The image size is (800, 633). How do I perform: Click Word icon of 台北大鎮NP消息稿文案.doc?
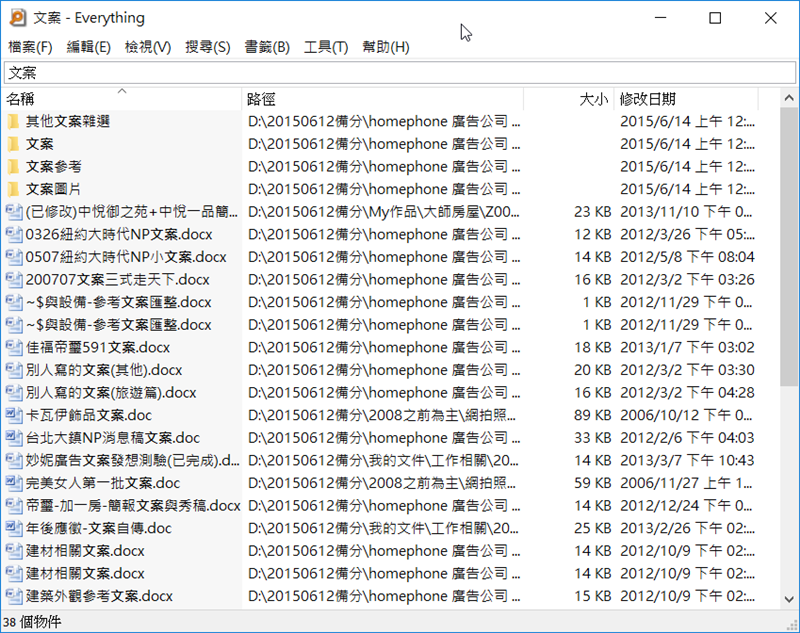tap(14, 438)
